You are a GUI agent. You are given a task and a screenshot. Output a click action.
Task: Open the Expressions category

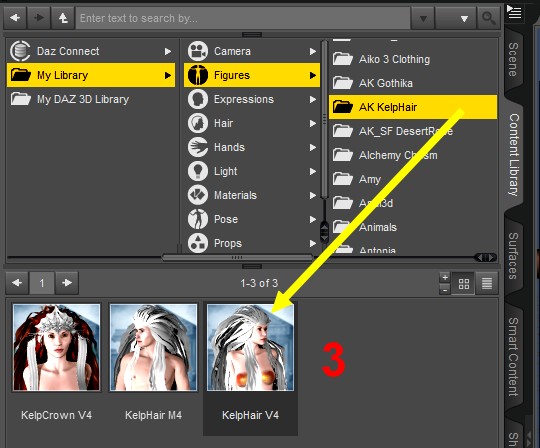[x=252, y=99]
